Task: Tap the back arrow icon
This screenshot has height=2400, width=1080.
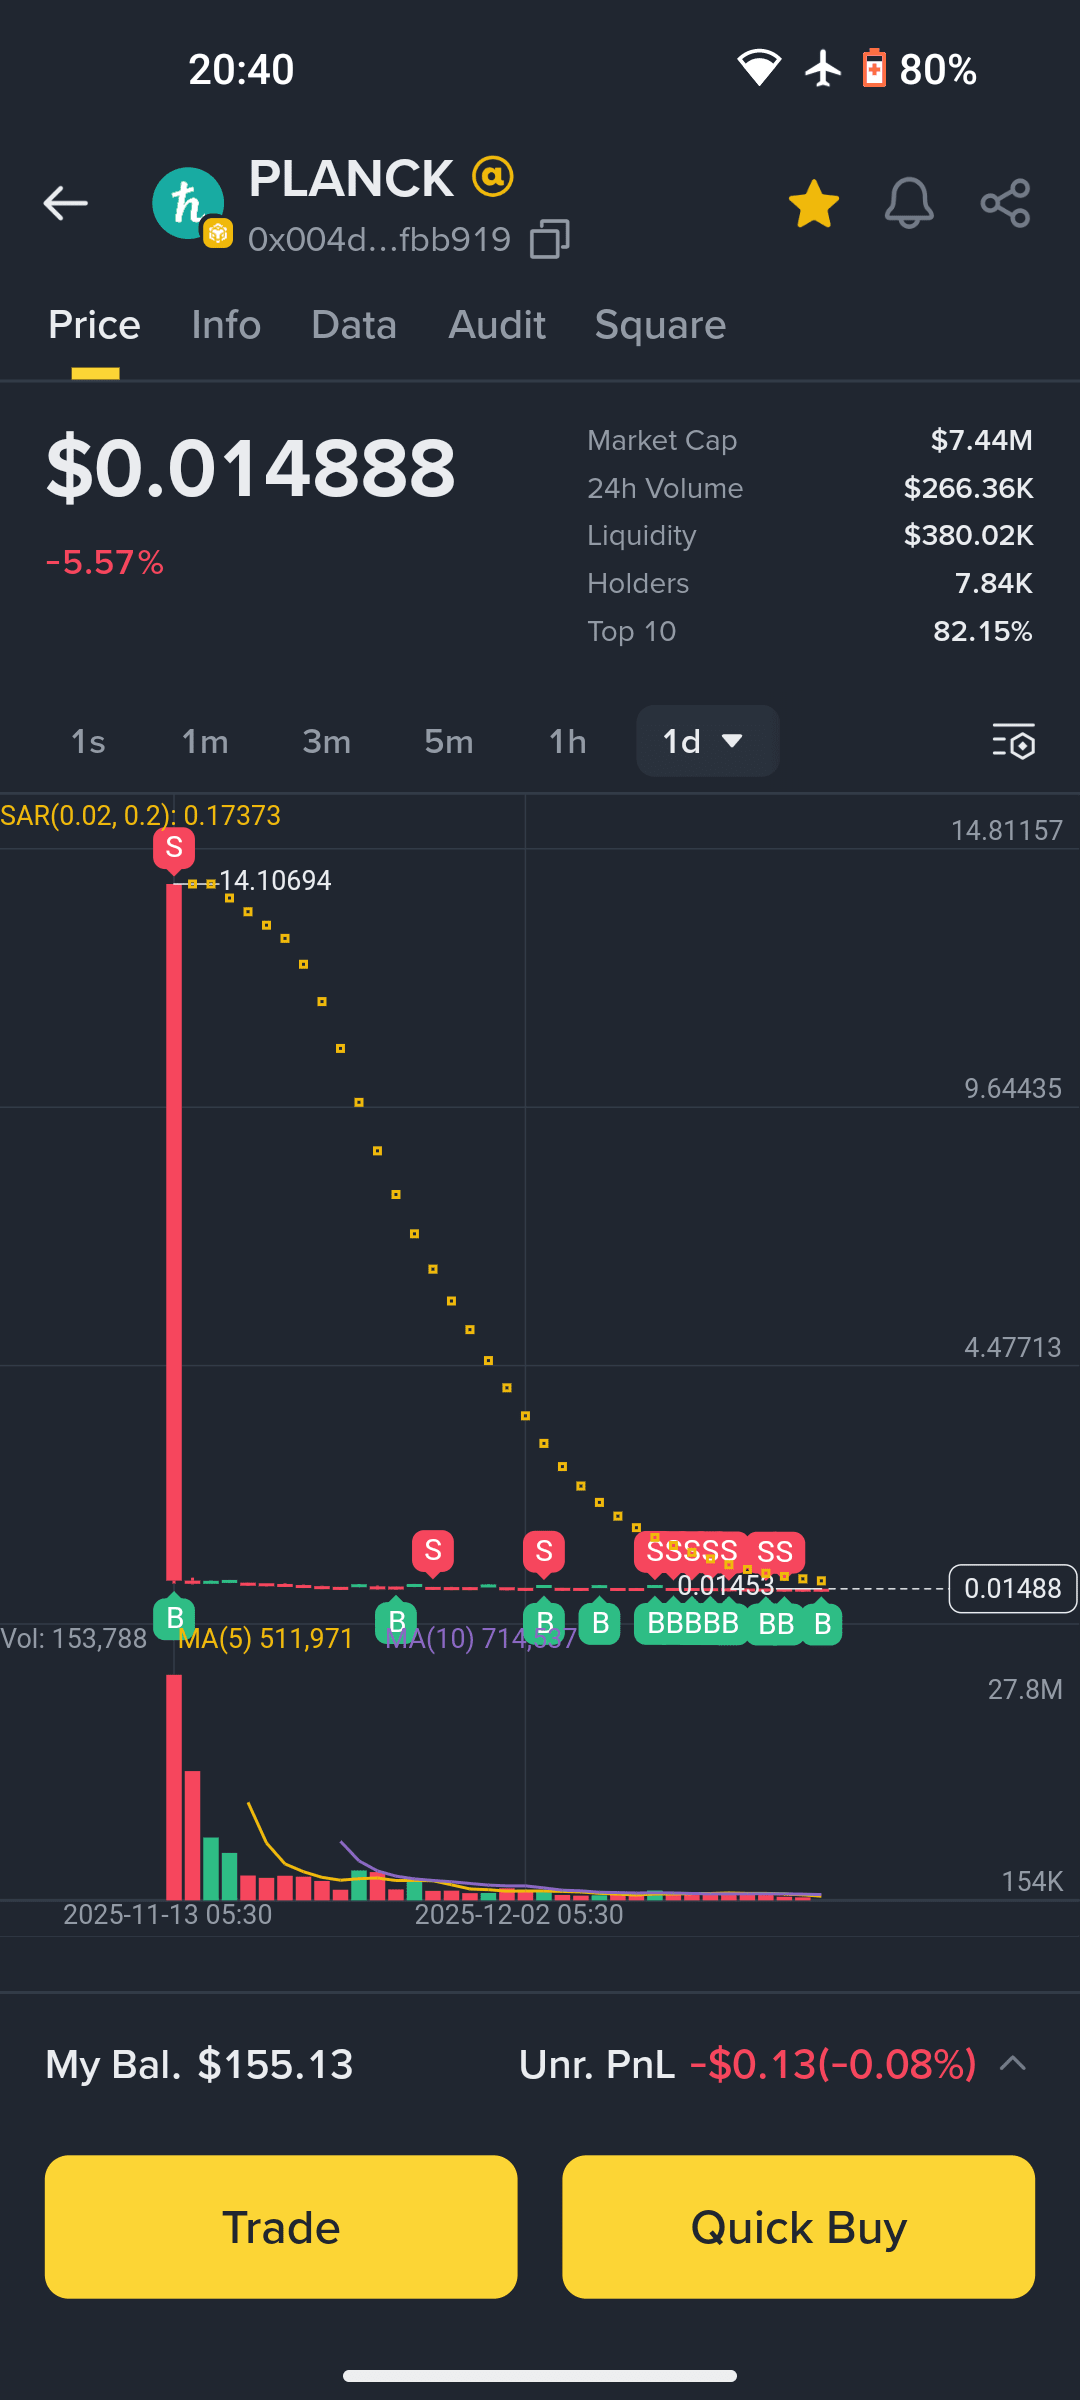Action: pyautogui.click(x=66, y=203)
